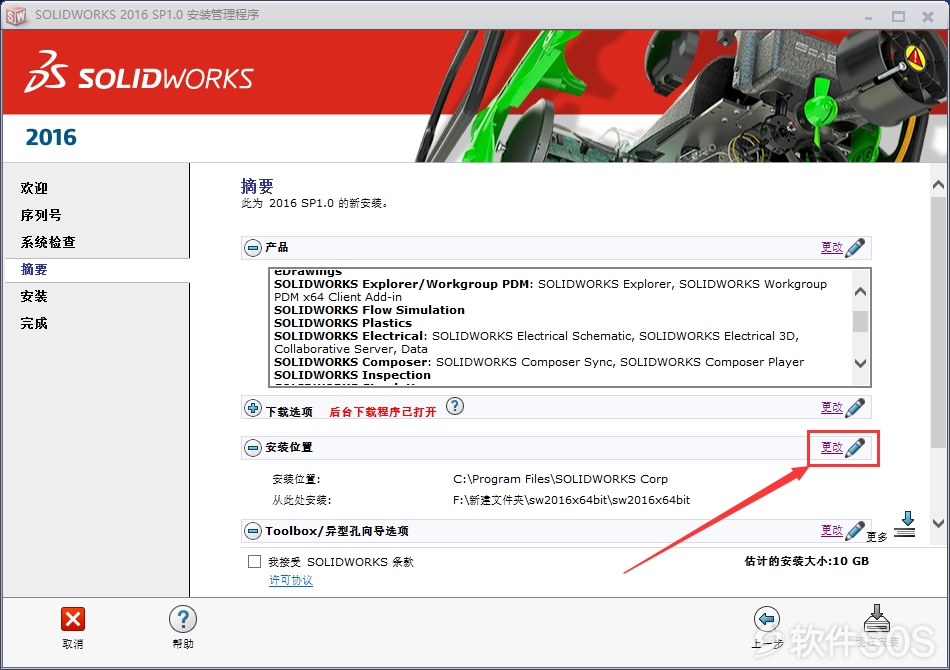Click the 后台下载程序已打开 red notice

click(x=382, y=412)
